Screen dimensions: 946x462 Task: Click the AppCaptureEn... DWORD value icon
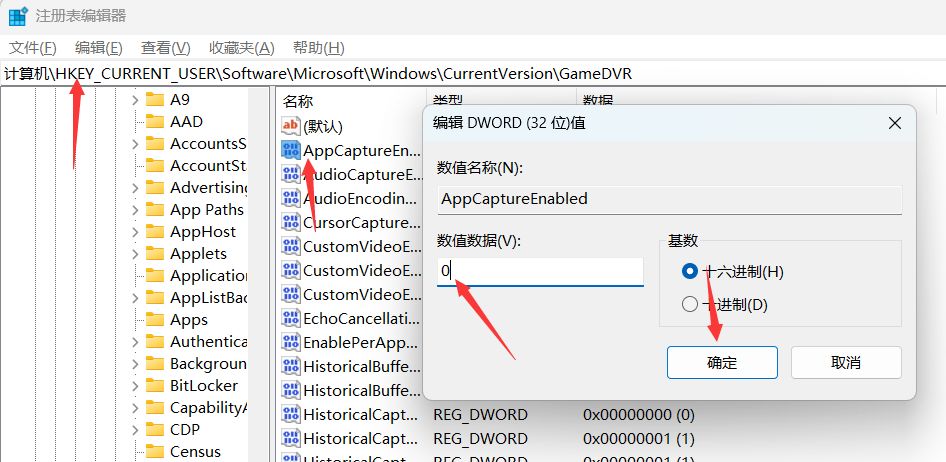[291, 150]
